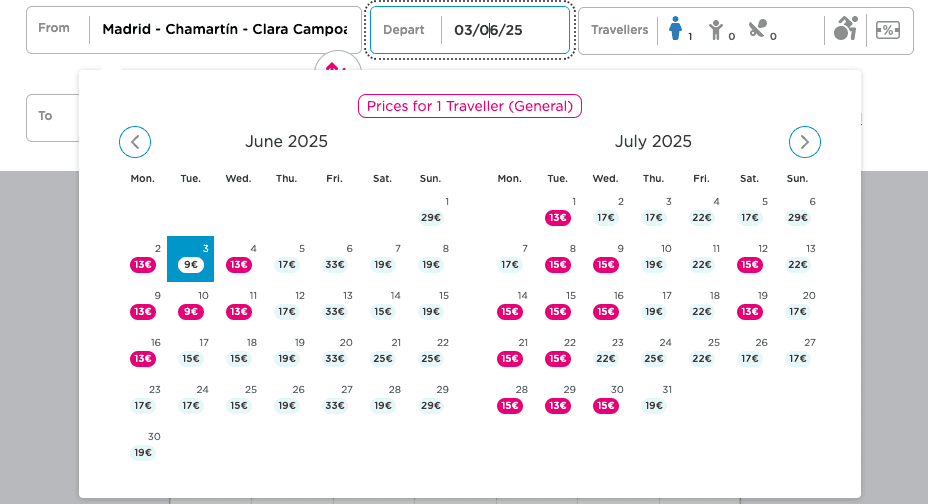
Task: Click the adult traveller icon
Action: pos(675,30)
